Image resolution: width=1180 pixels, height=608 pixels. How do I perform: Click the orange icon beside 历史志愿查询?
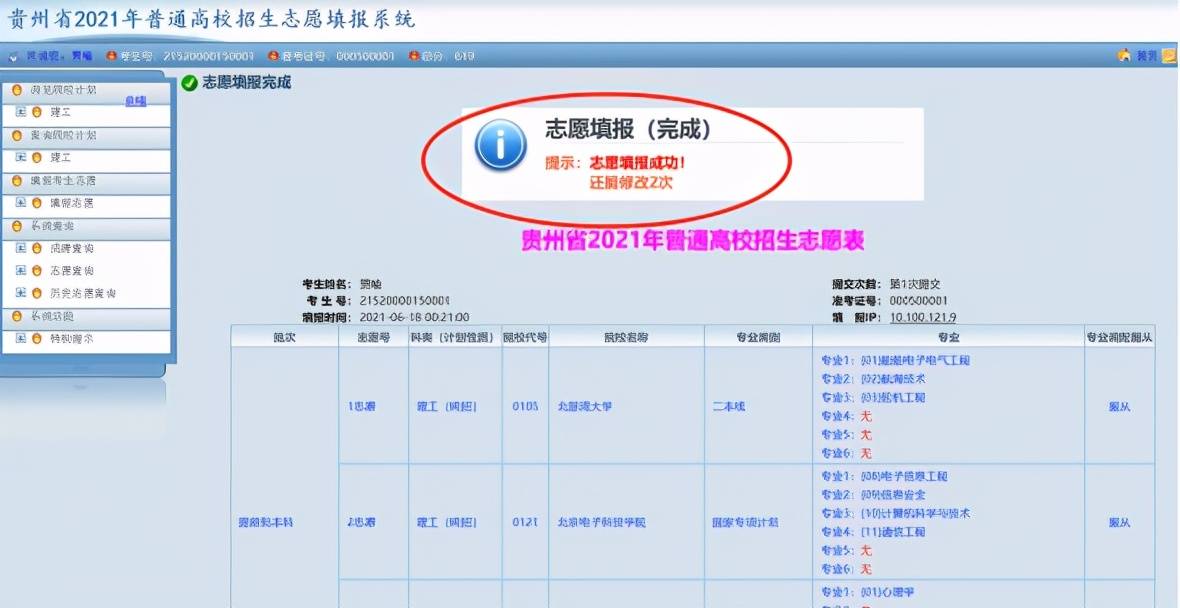(37, 293)
